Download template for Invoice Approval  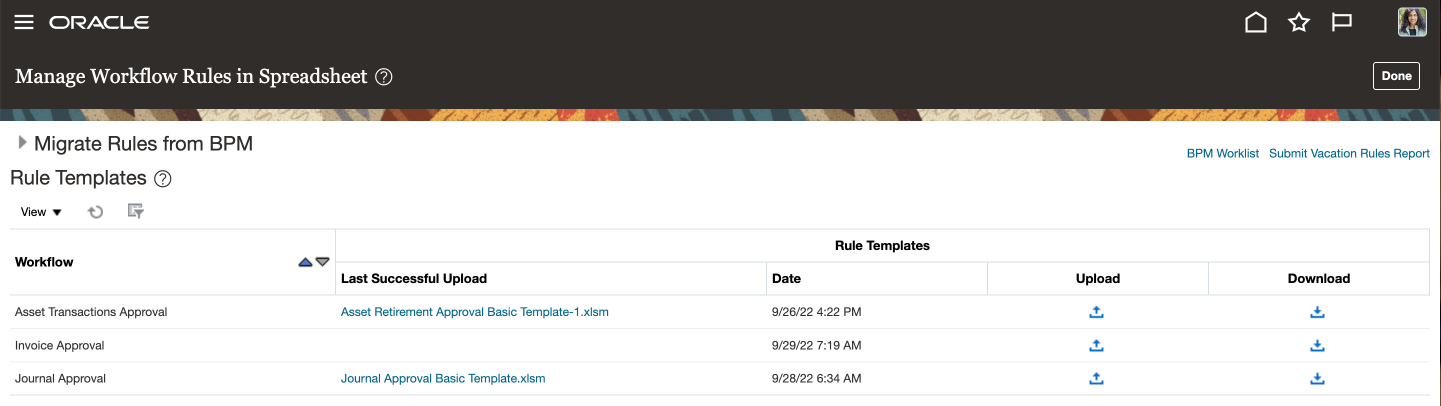pyautogui.click(x=1317, y=346)
